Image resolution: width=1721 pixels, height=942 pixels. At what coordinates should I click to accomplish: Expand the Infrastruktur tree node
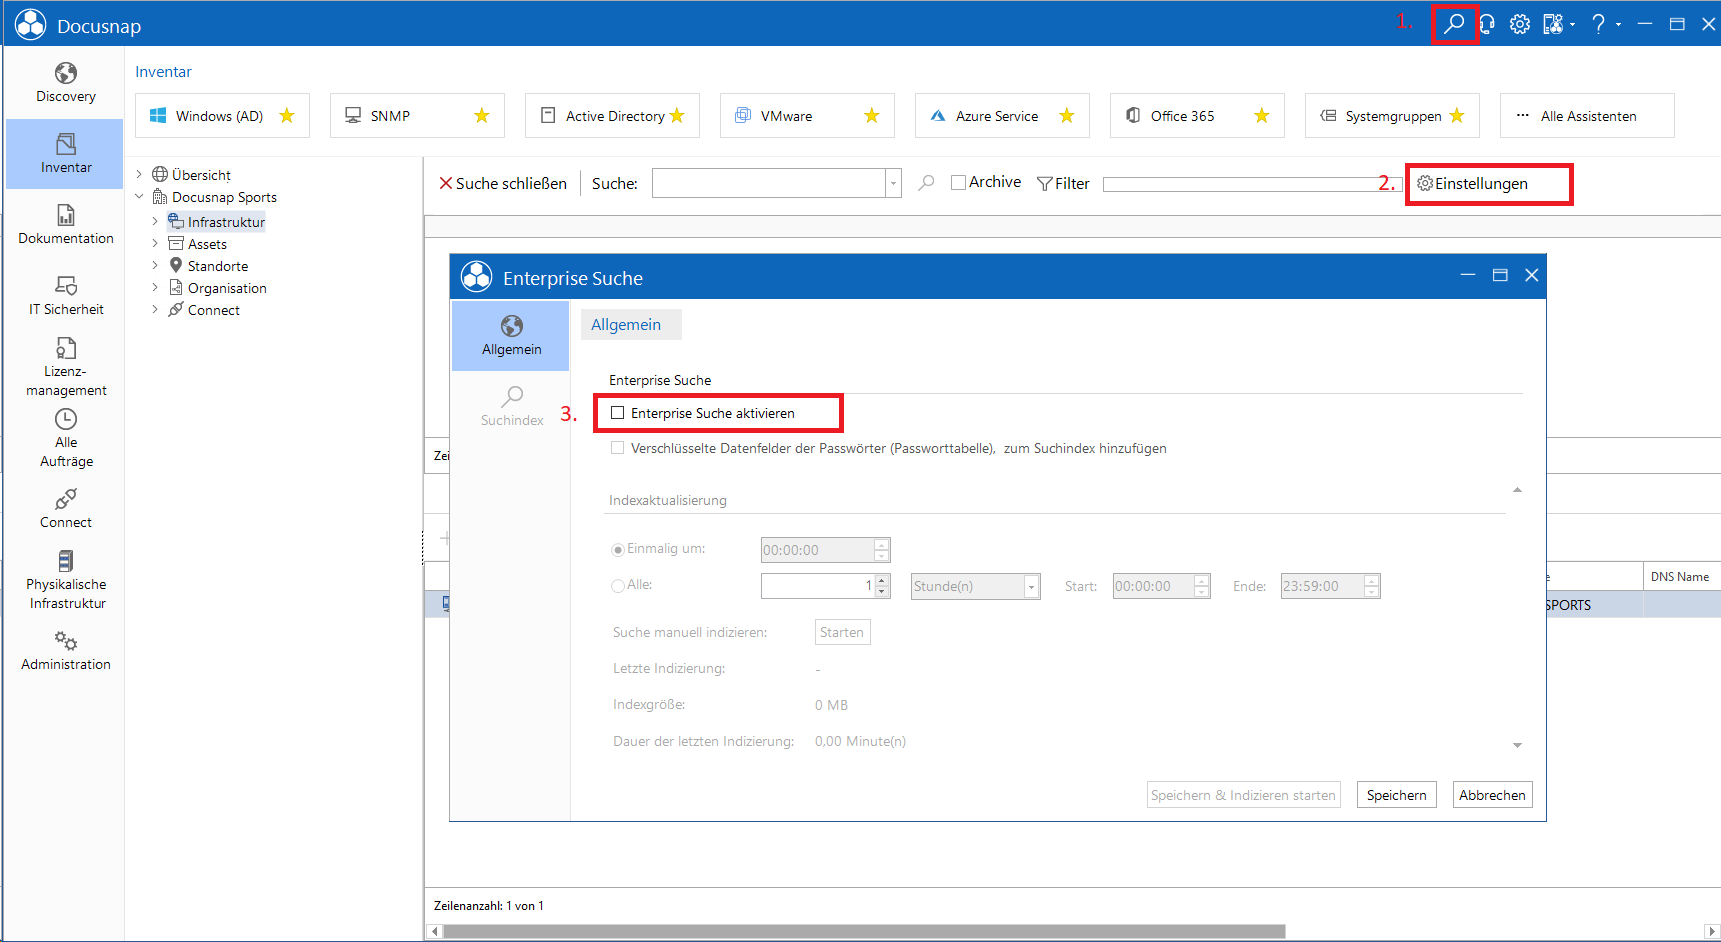155,222
